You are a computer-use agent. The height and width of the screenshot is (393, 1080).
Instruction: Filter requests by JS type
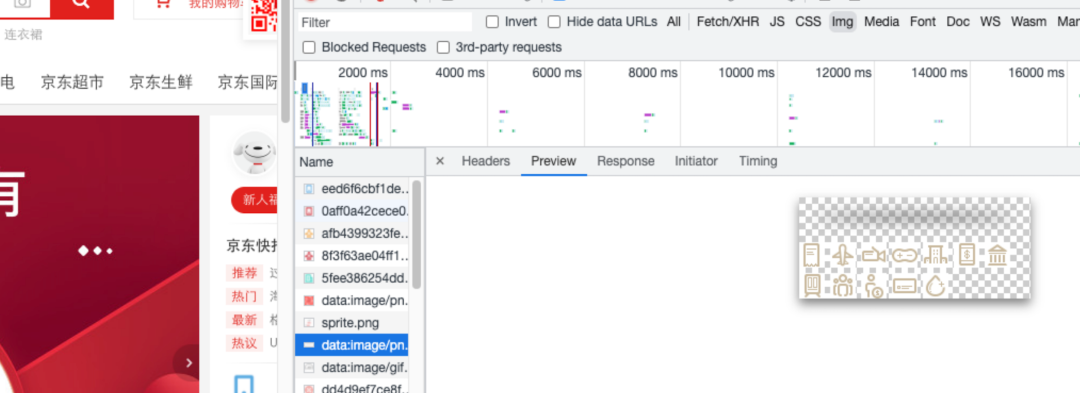pyautogui.click(x=777, y=22)
